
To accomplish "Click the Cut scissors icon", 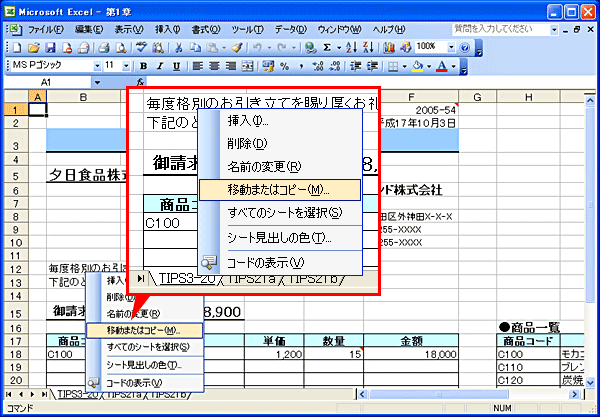I will click(178, 48).
